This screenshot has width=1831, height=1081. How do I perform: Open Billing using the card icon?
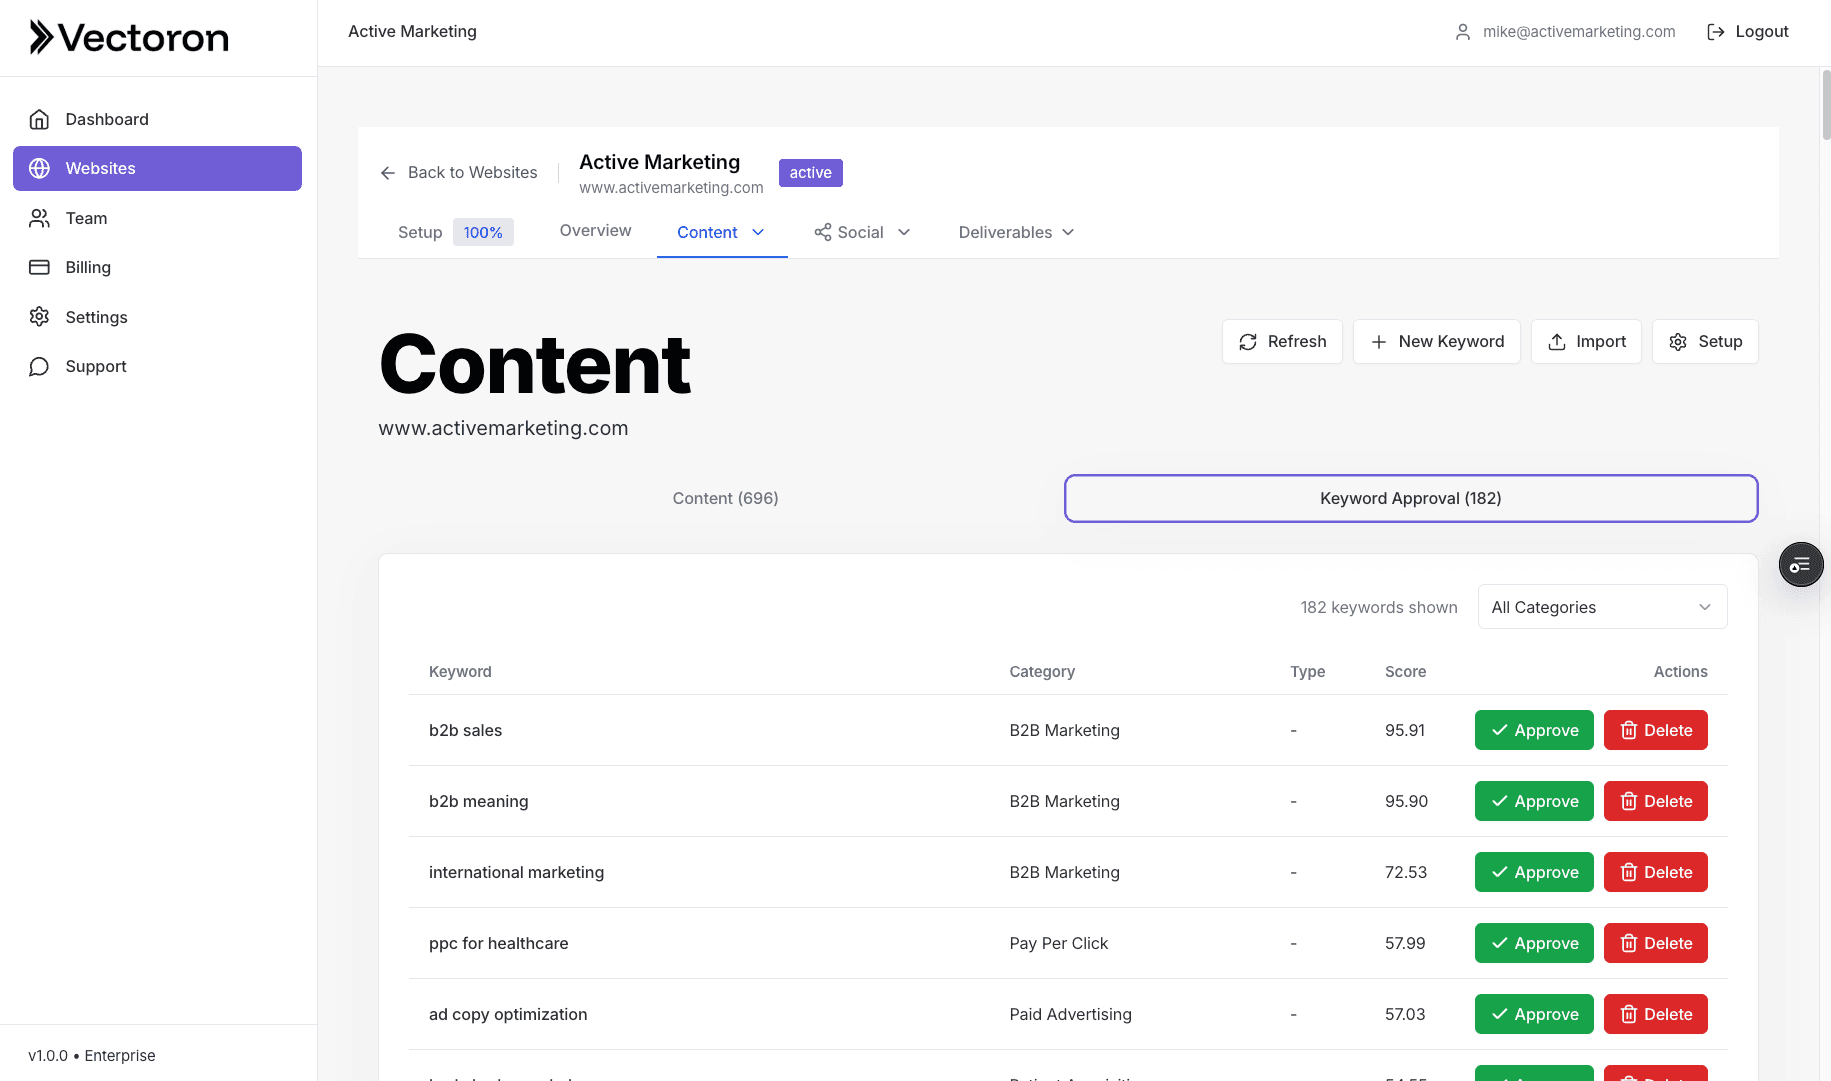tap(40, 267)
